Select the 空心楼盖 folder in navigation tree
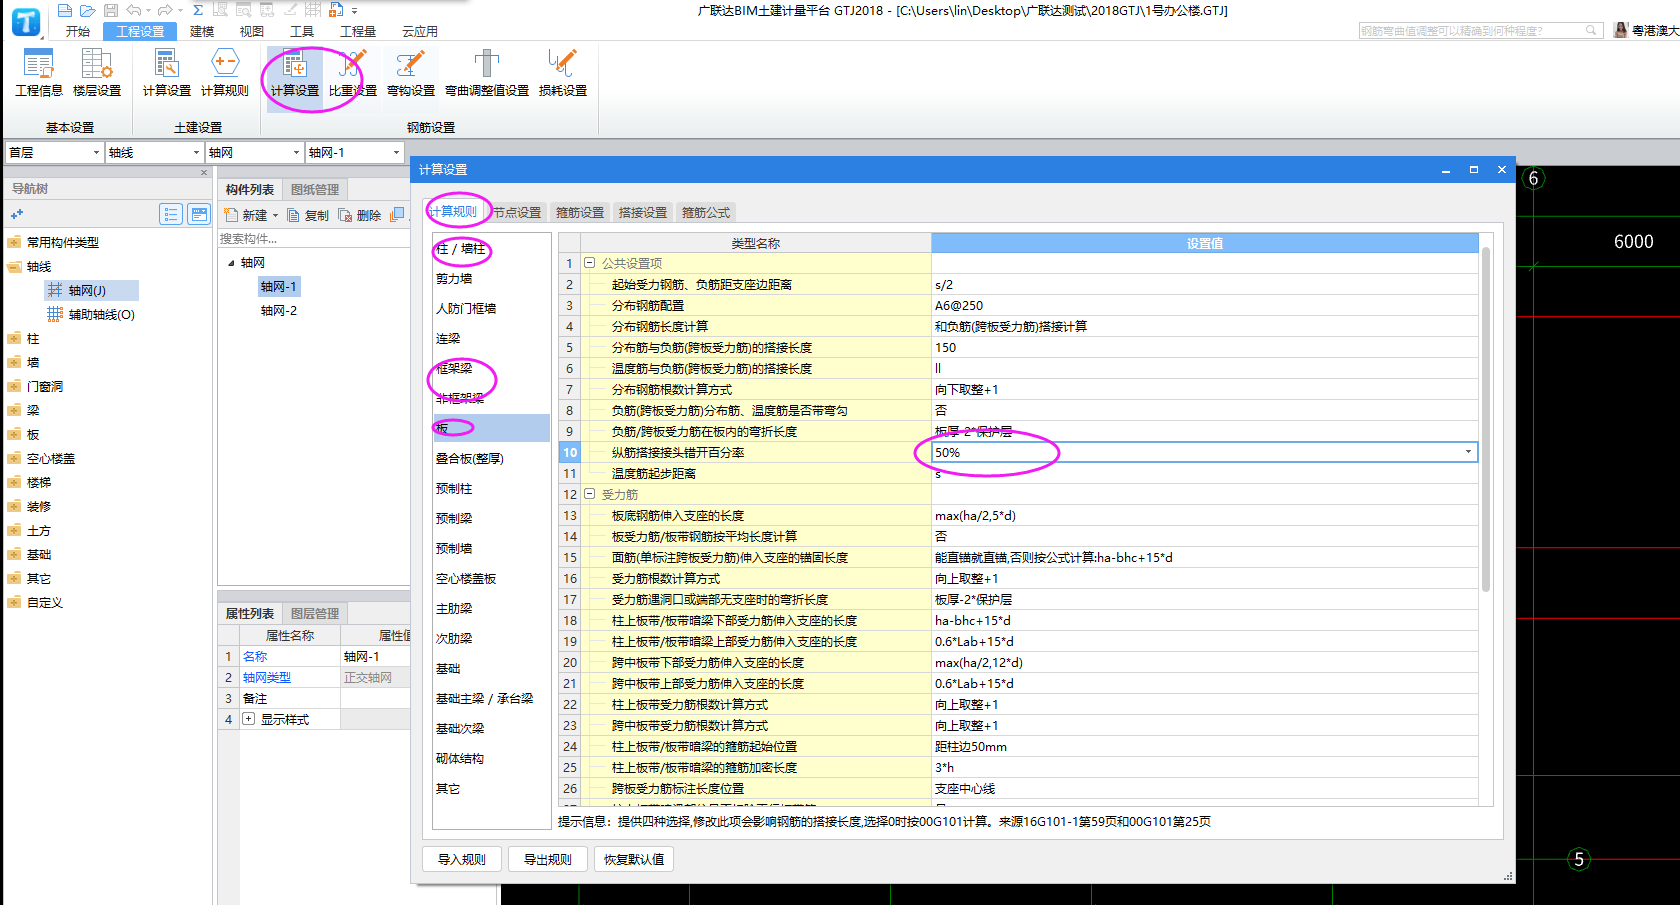 pyautogui.click(x=51, y=458)
